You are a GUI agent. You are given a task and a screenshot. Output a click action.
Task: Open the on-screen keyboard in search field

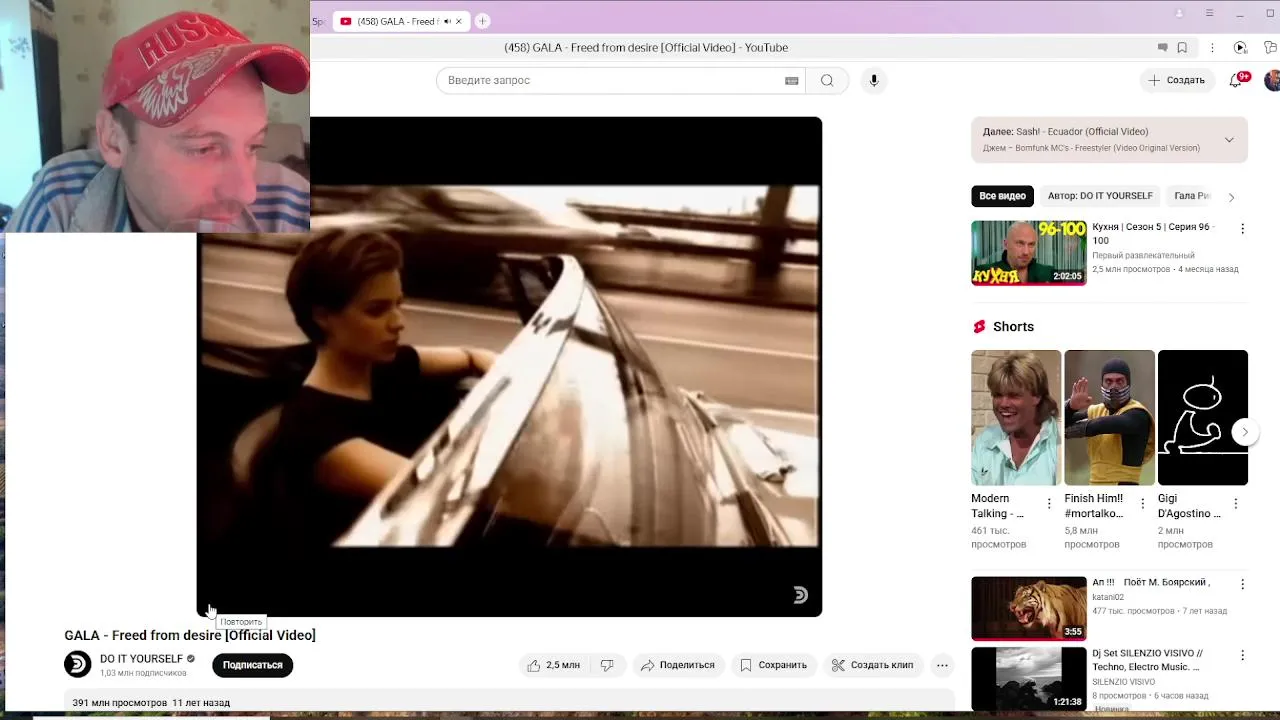(792, 80)
